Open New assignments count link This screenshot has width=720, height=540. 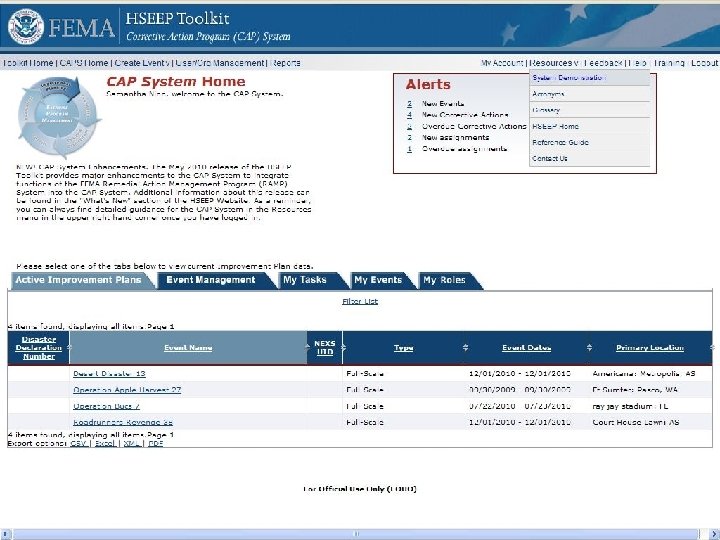click(x=409, y=137)
